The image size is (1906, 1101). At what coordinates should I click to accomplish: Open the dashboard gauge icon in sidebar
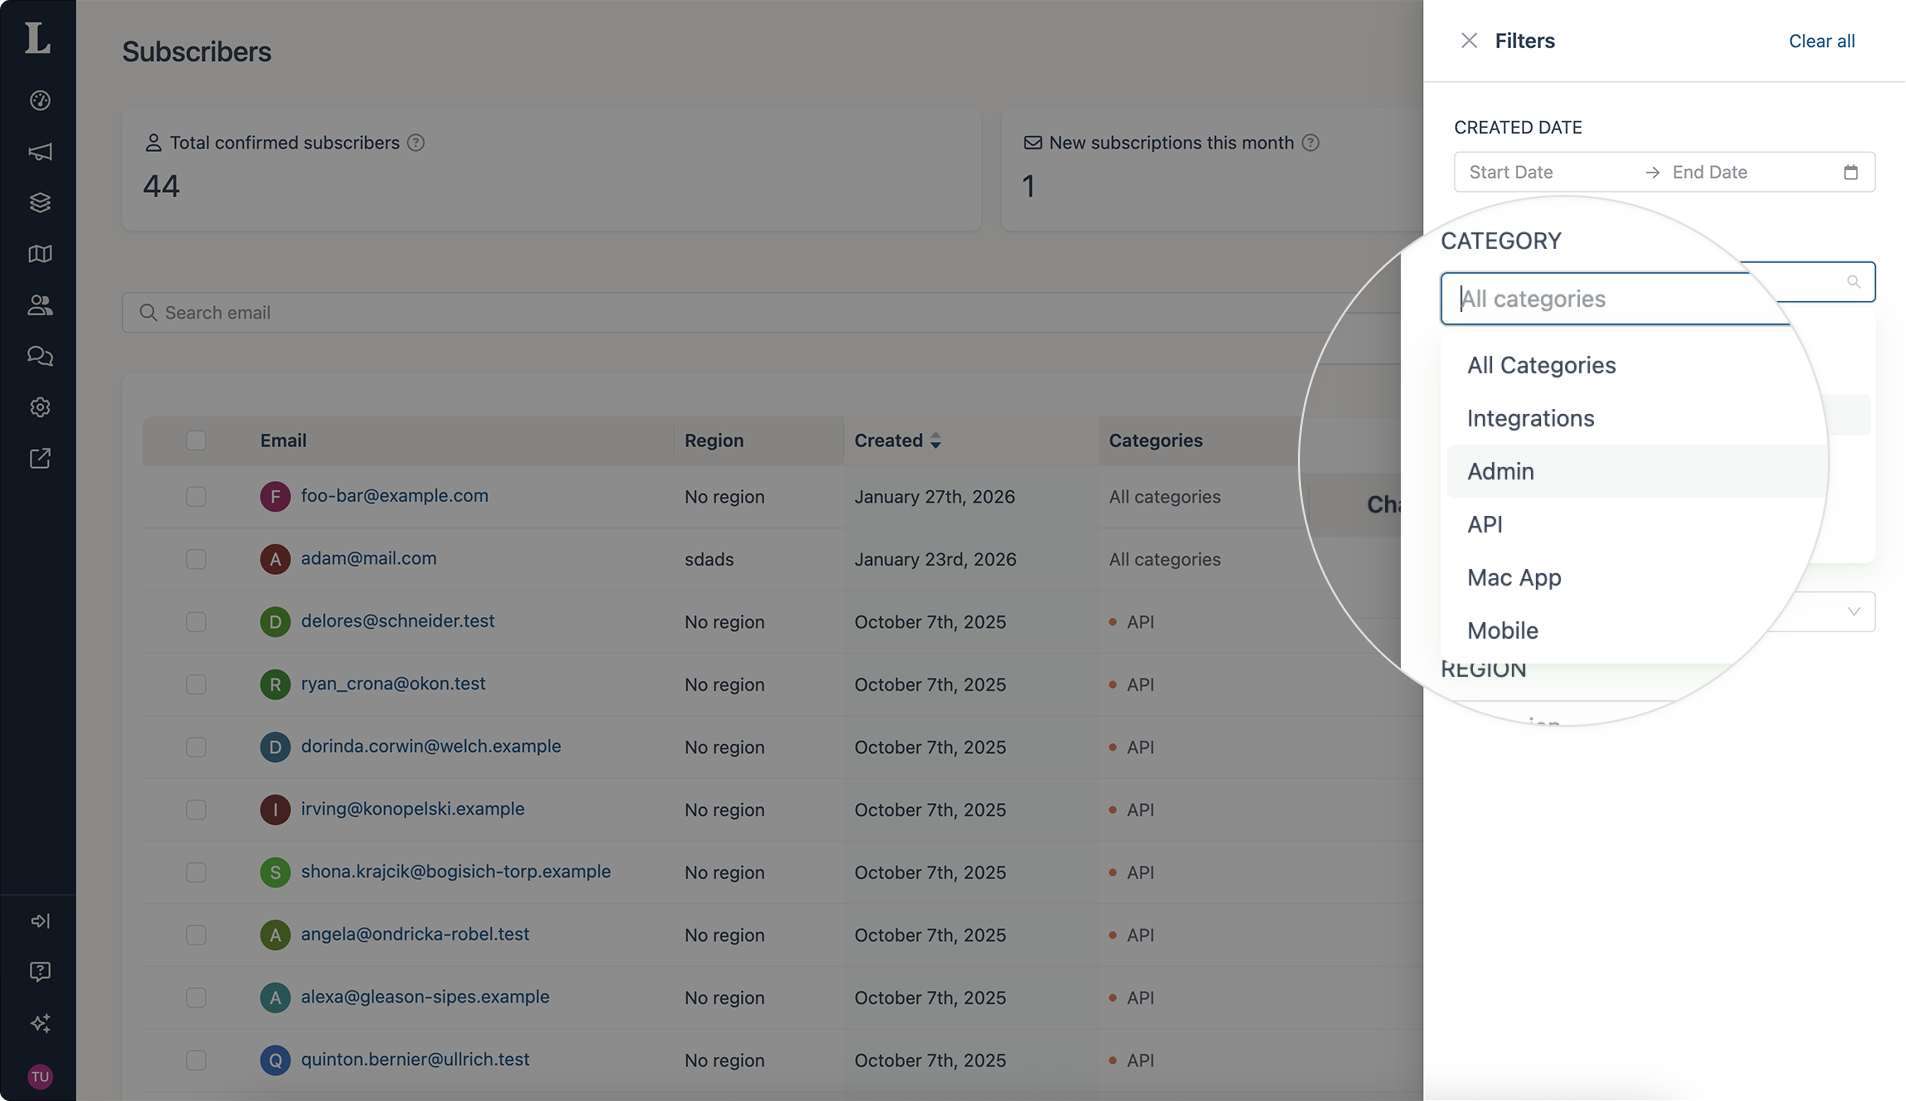pyautogui.click(x=40, y=100)
